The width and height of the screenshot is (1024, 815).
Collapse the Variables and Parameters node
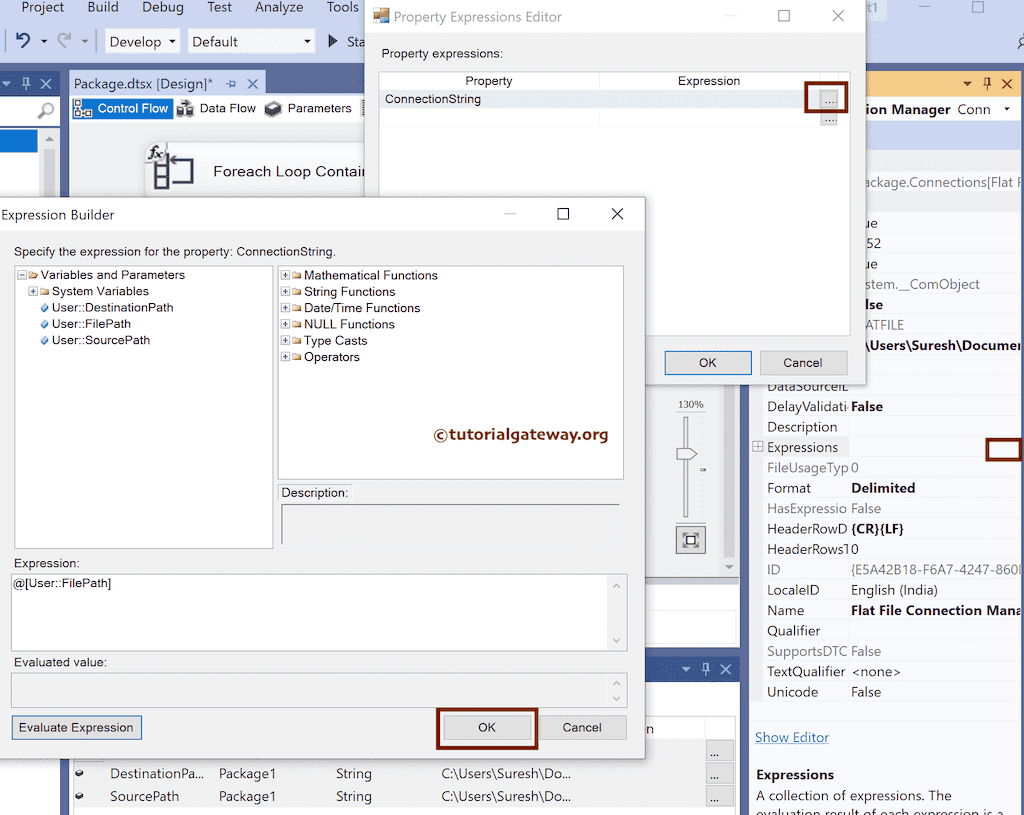[x=22, y=275]
